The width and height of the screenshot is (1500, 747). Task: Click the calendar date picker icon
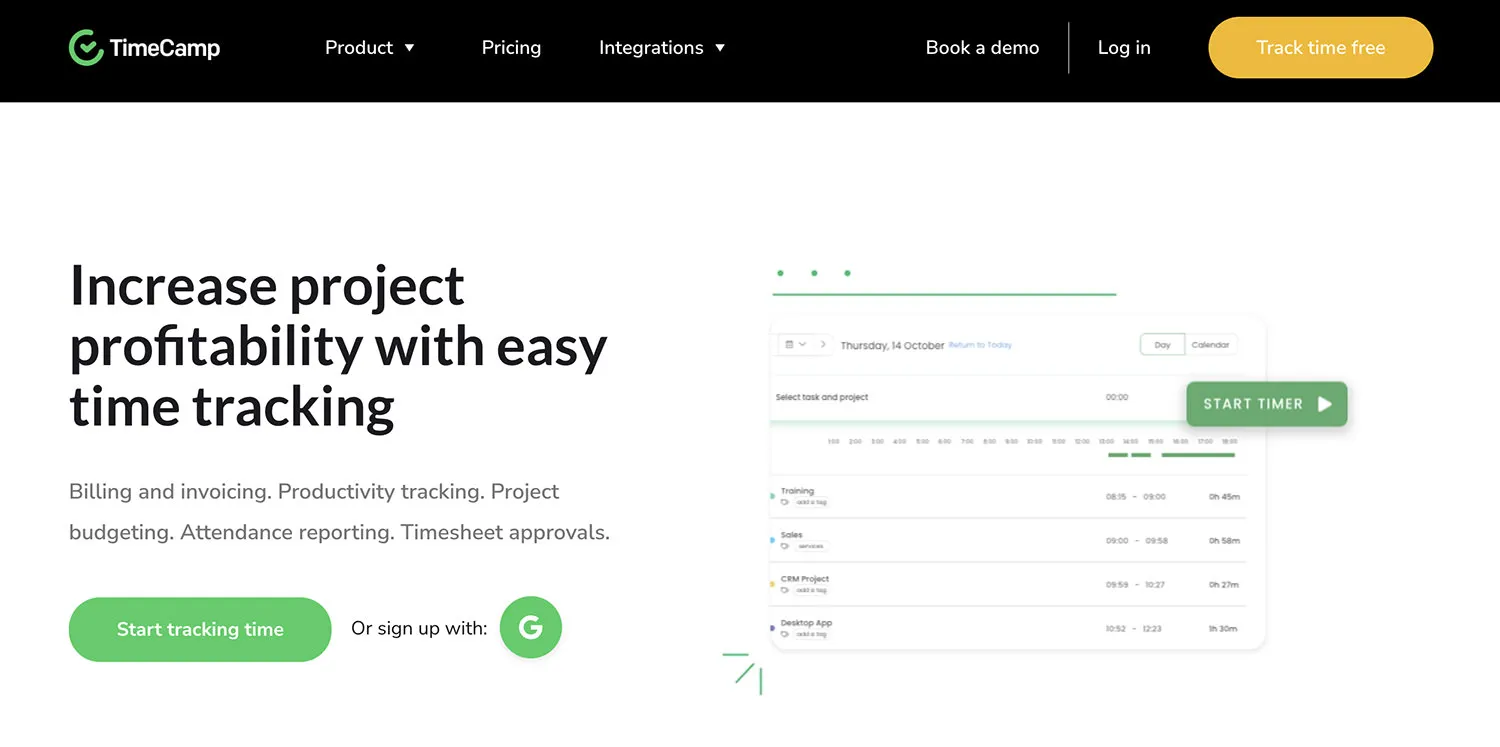(x=790, y=344)
